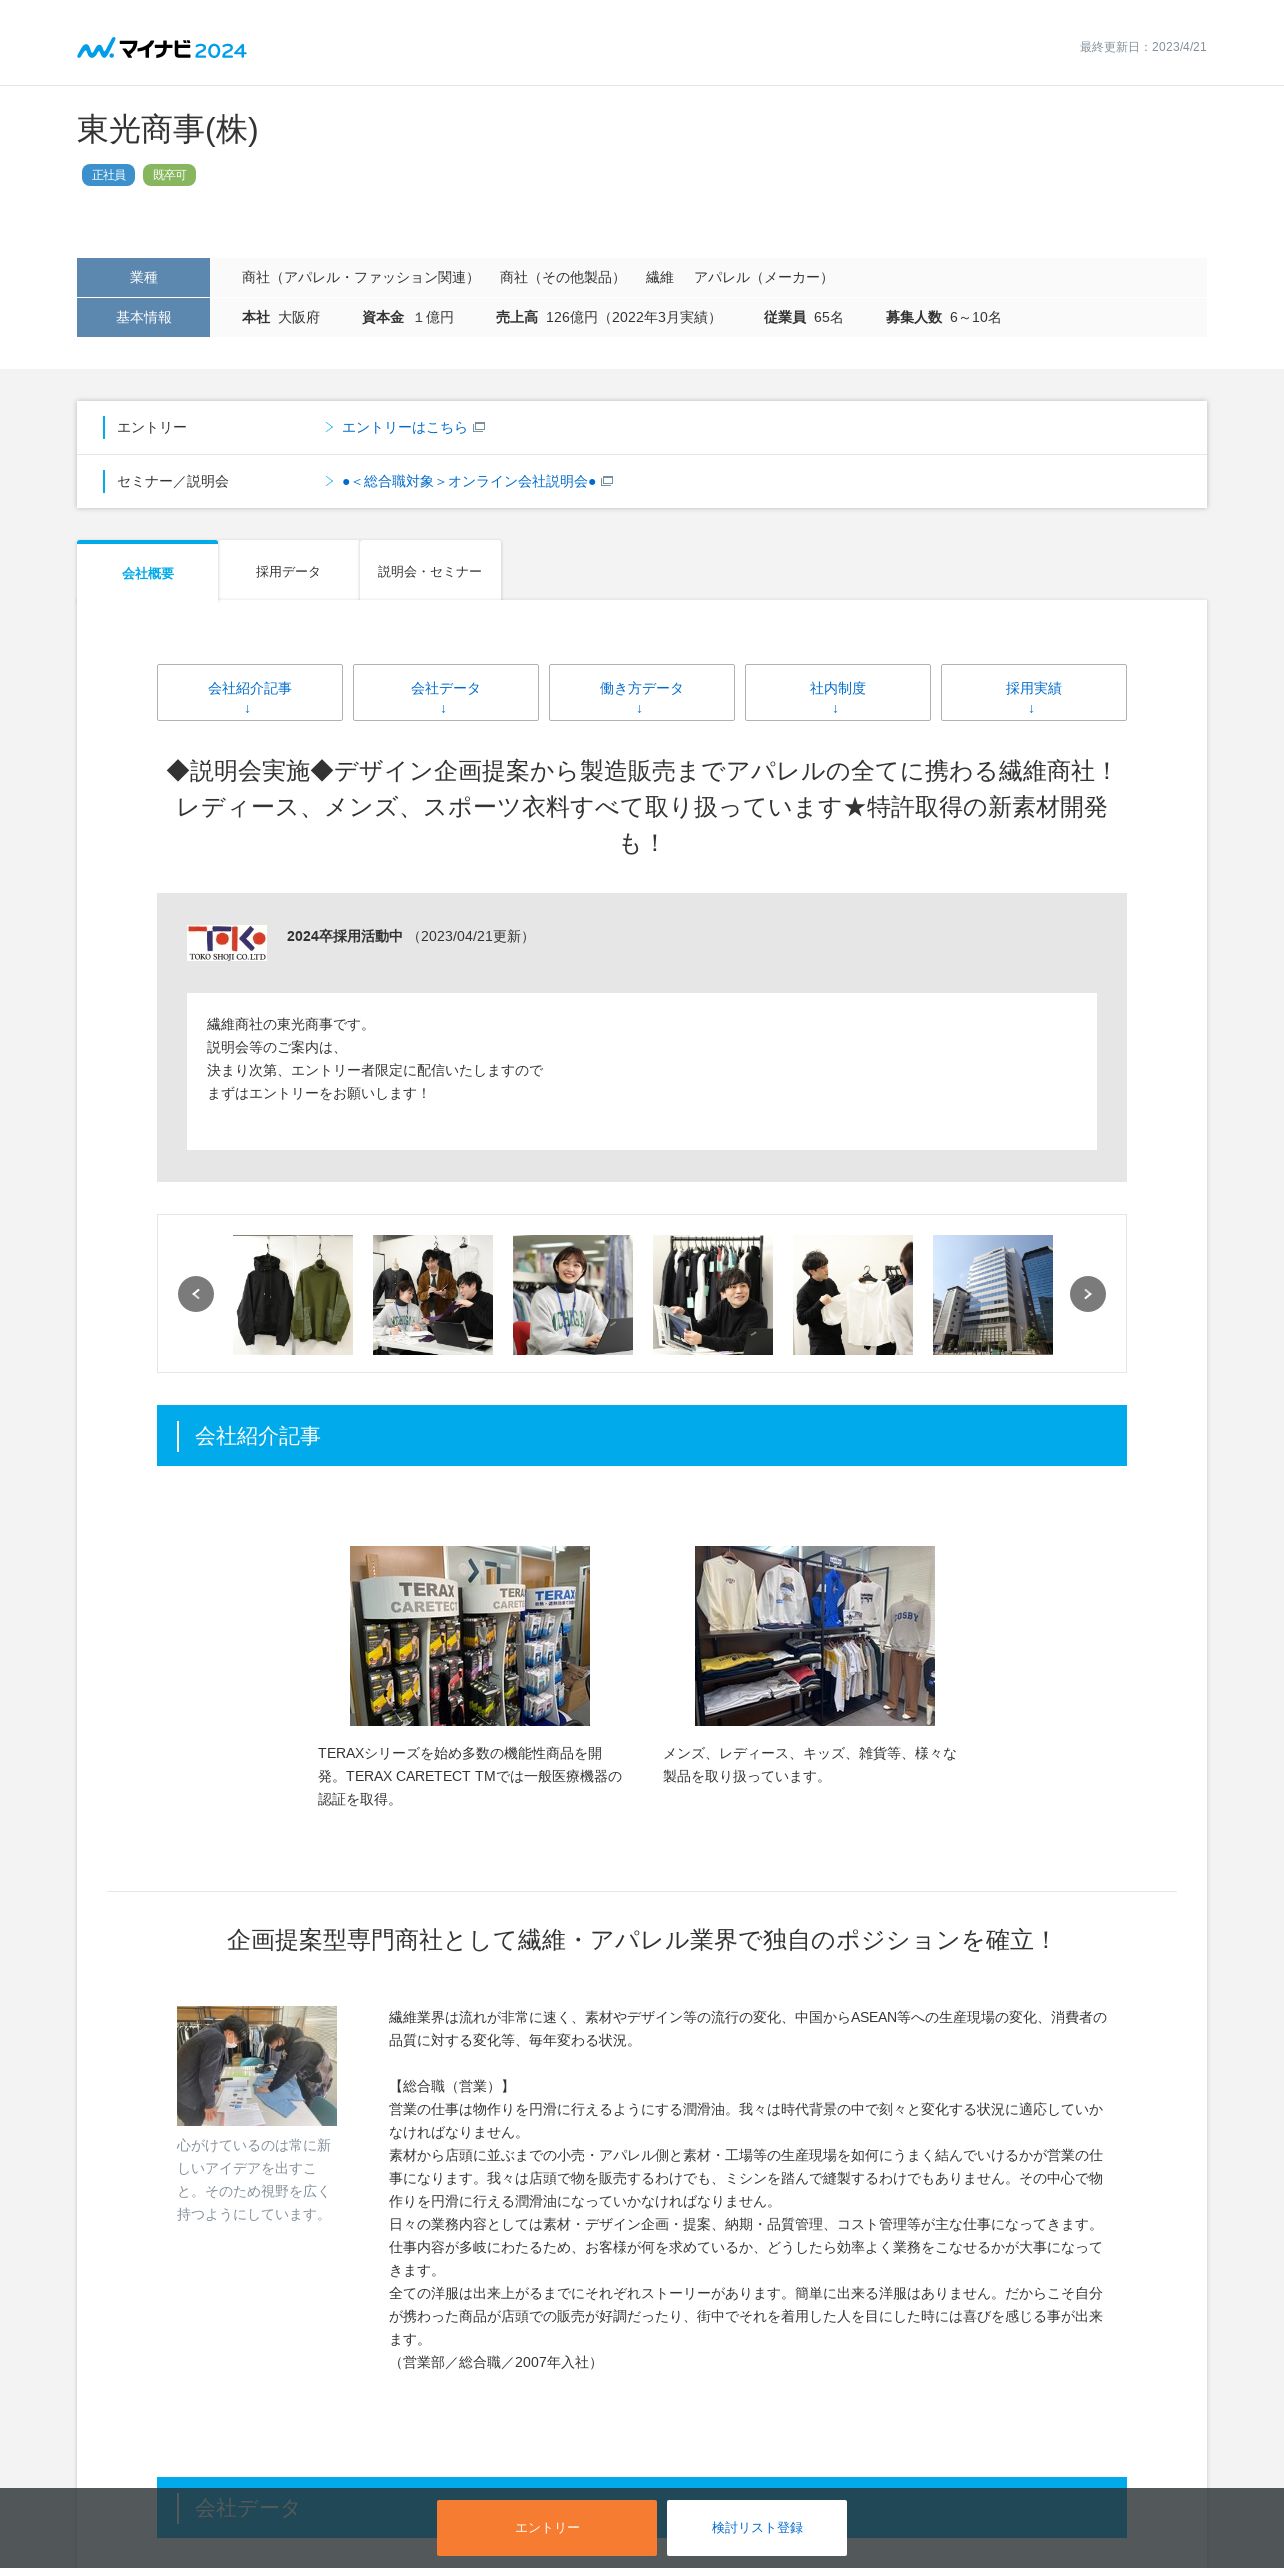This screenshot has width=1284, height=2568.
Task: Click chevron before オンライン会社説明会 link
Action: click(329, 481)
